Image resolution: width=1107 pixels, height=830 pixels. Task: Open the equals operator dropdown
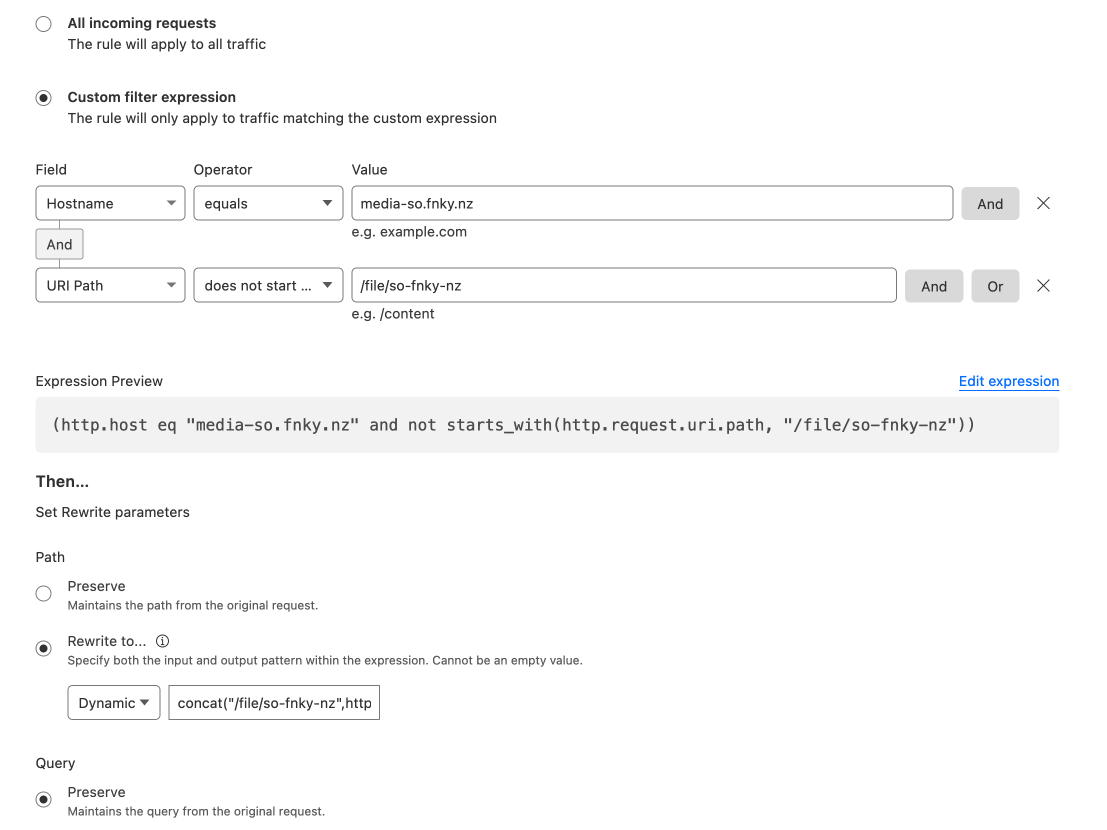(x=268, y=203)
